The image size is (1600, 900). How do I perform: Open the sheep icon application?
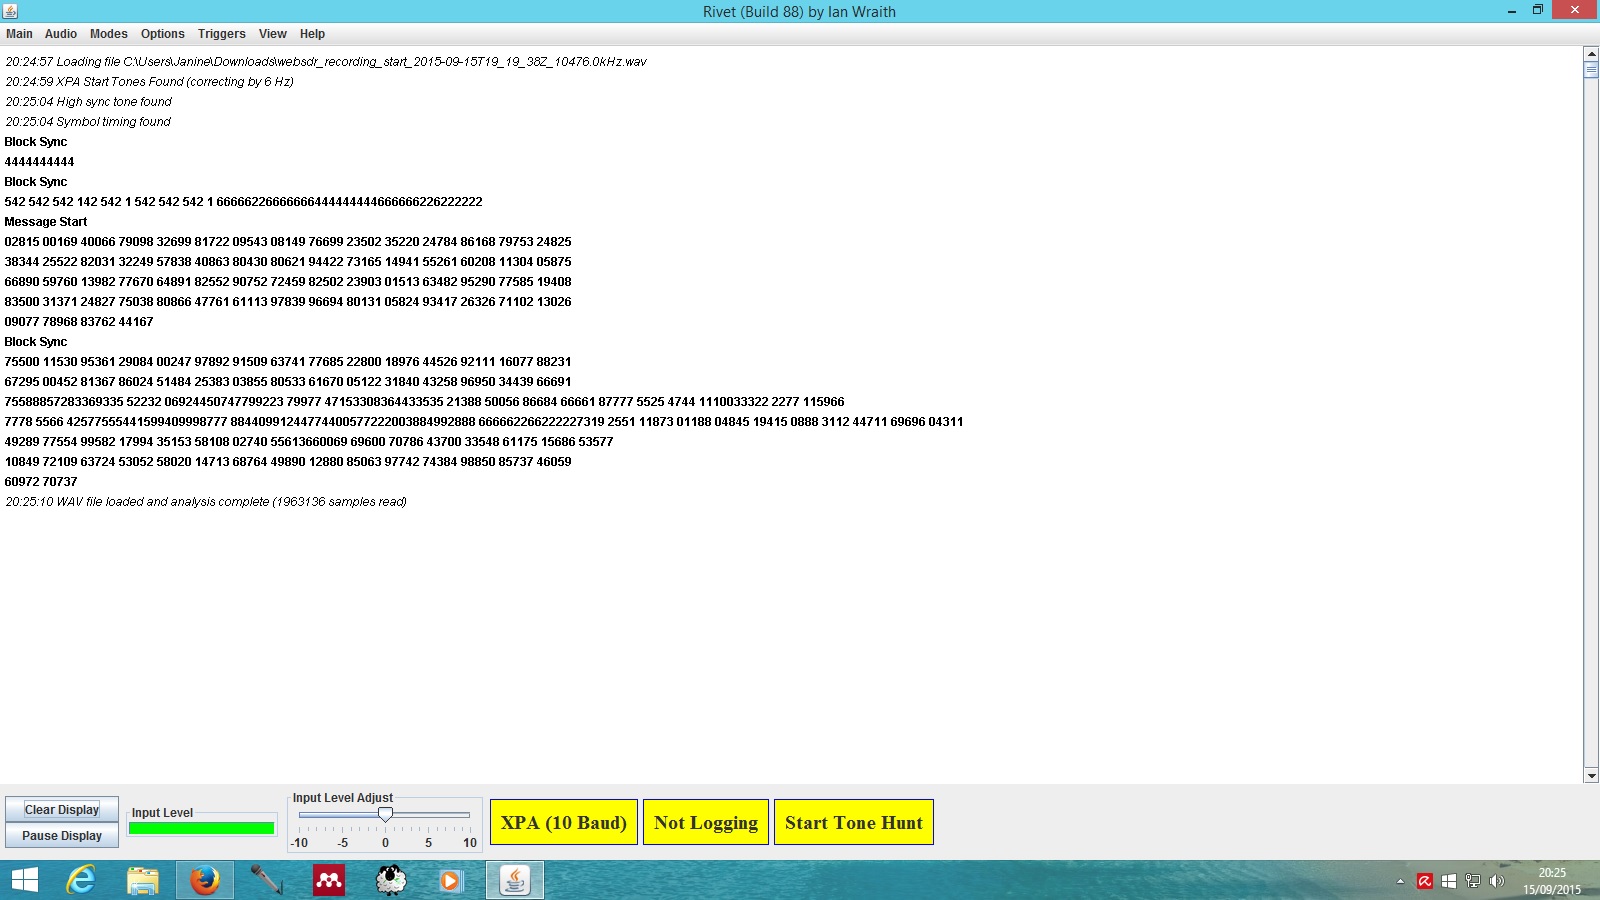[x=391, y=880]
